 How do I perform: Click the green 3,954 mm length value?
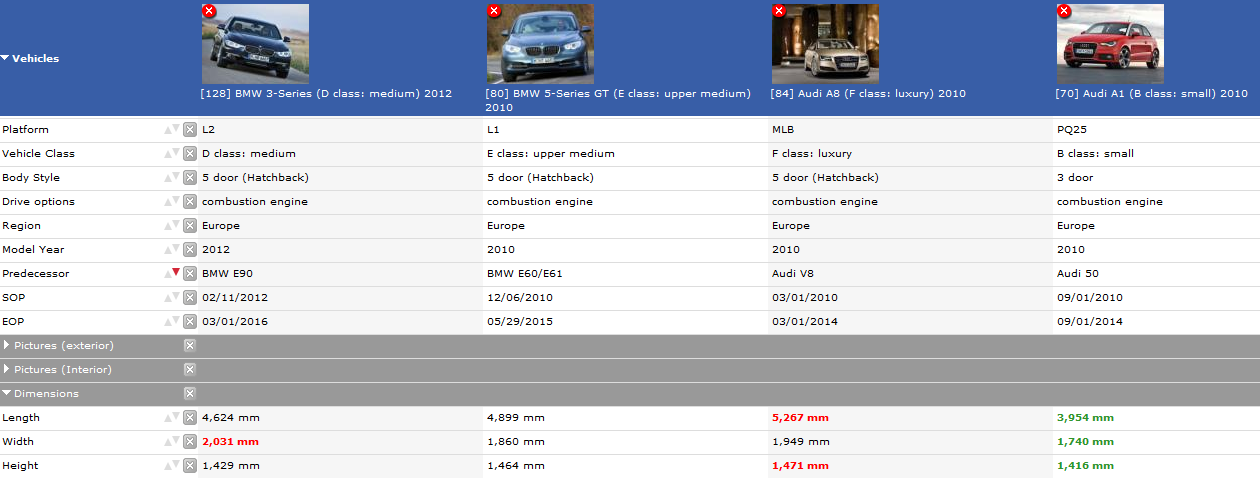[1085, 417]
